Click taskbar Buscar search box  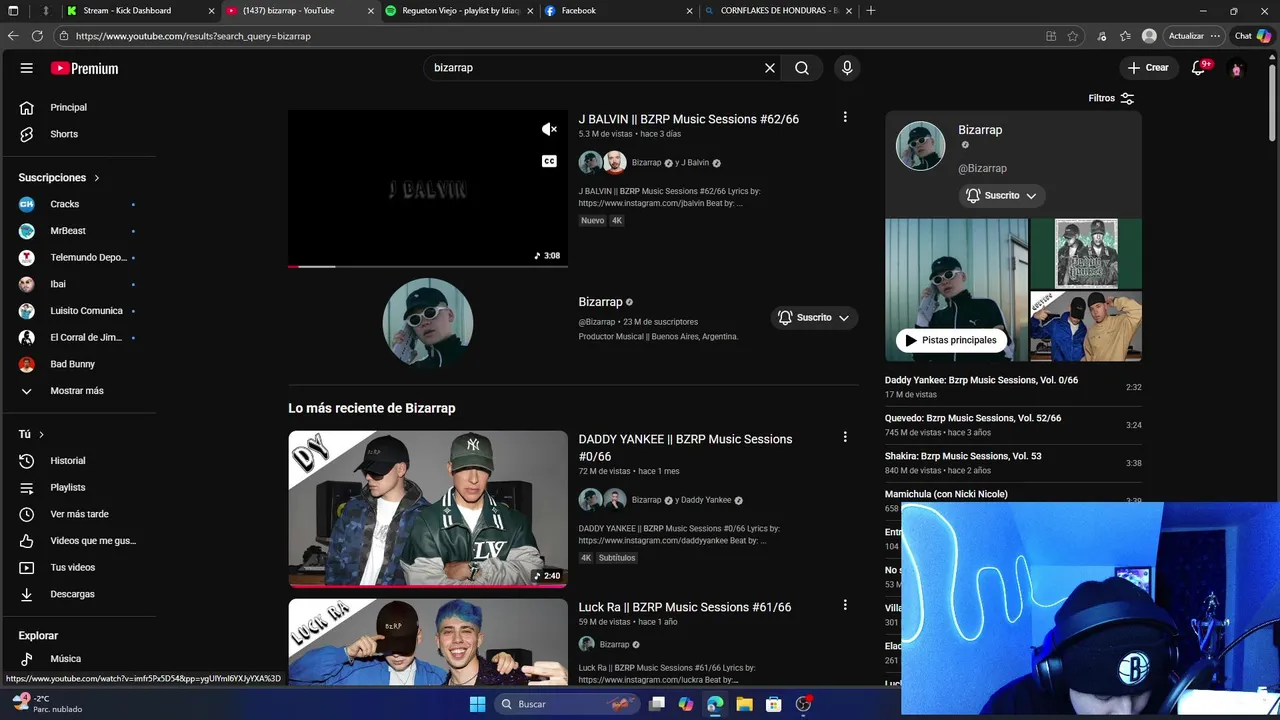click(x=567, y=704)
